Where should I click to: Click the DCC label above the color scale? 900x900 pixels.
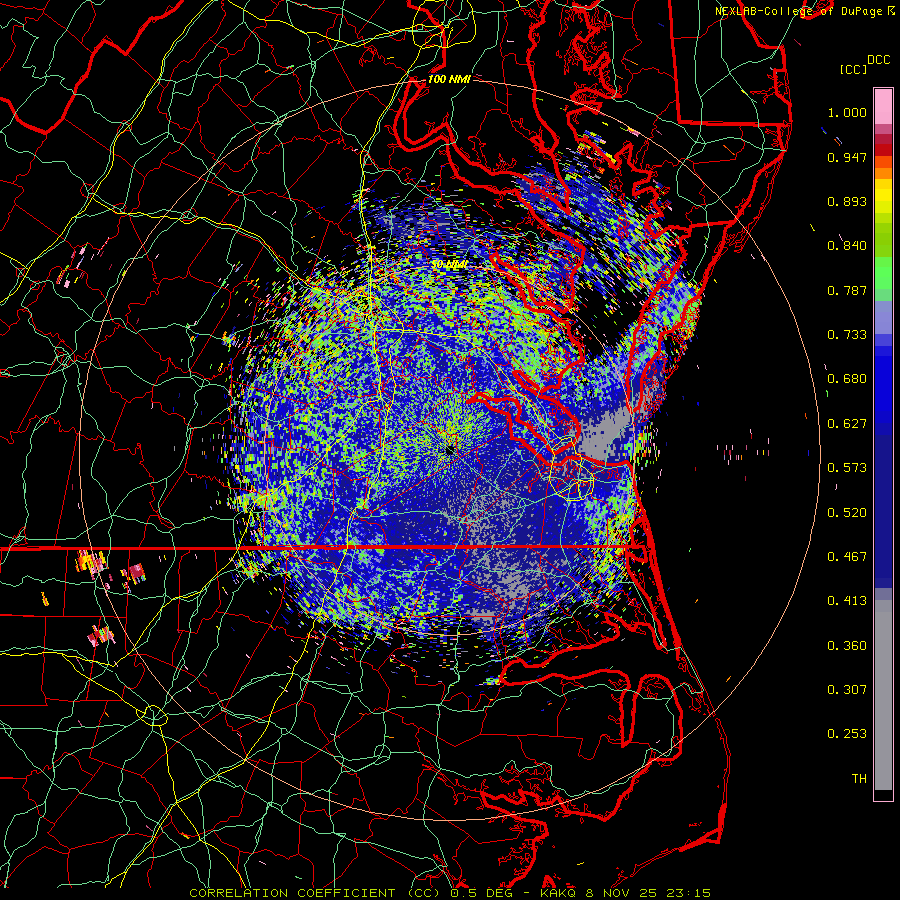[878, 60]
